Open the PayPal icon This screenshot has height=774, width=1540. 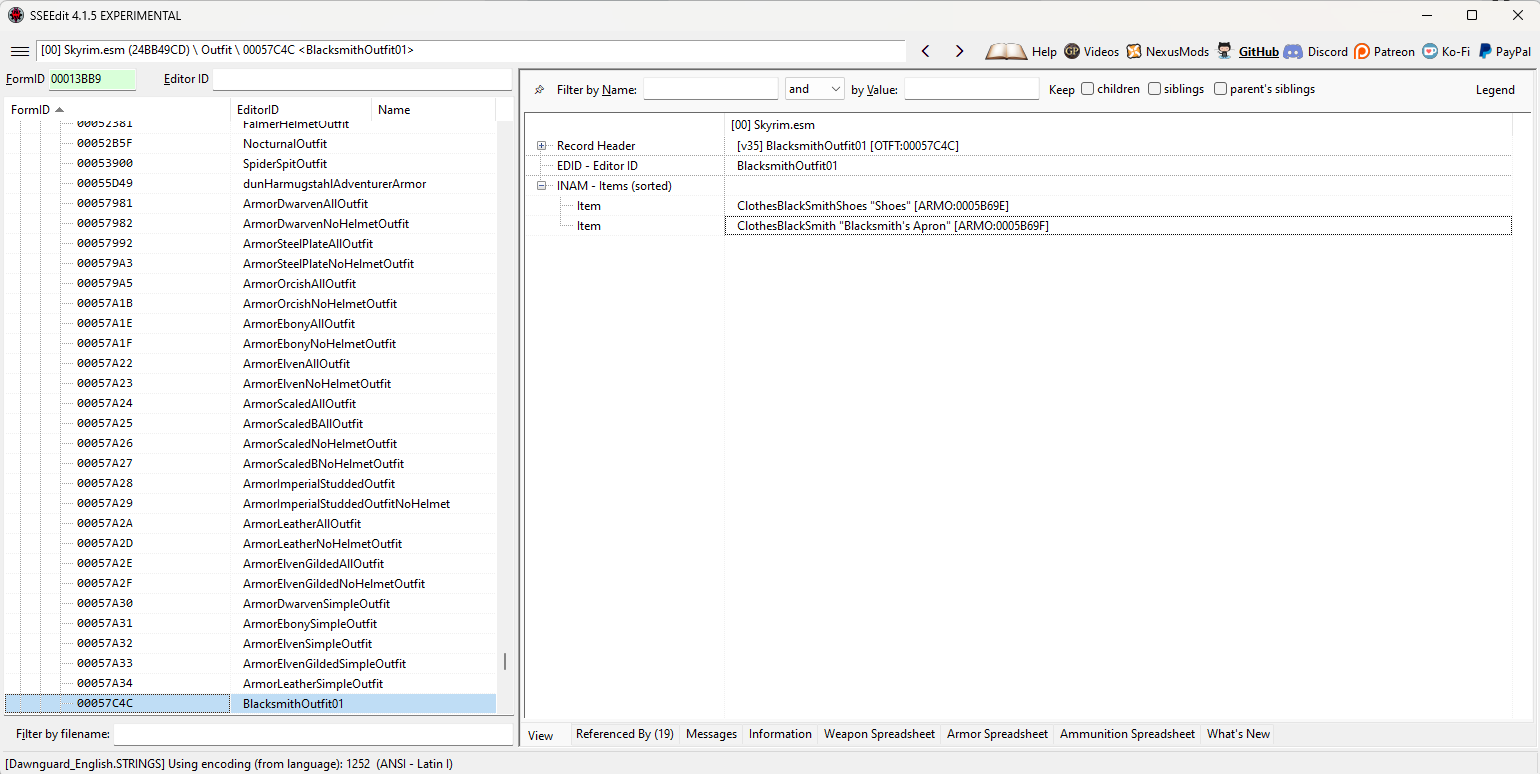1485,51
